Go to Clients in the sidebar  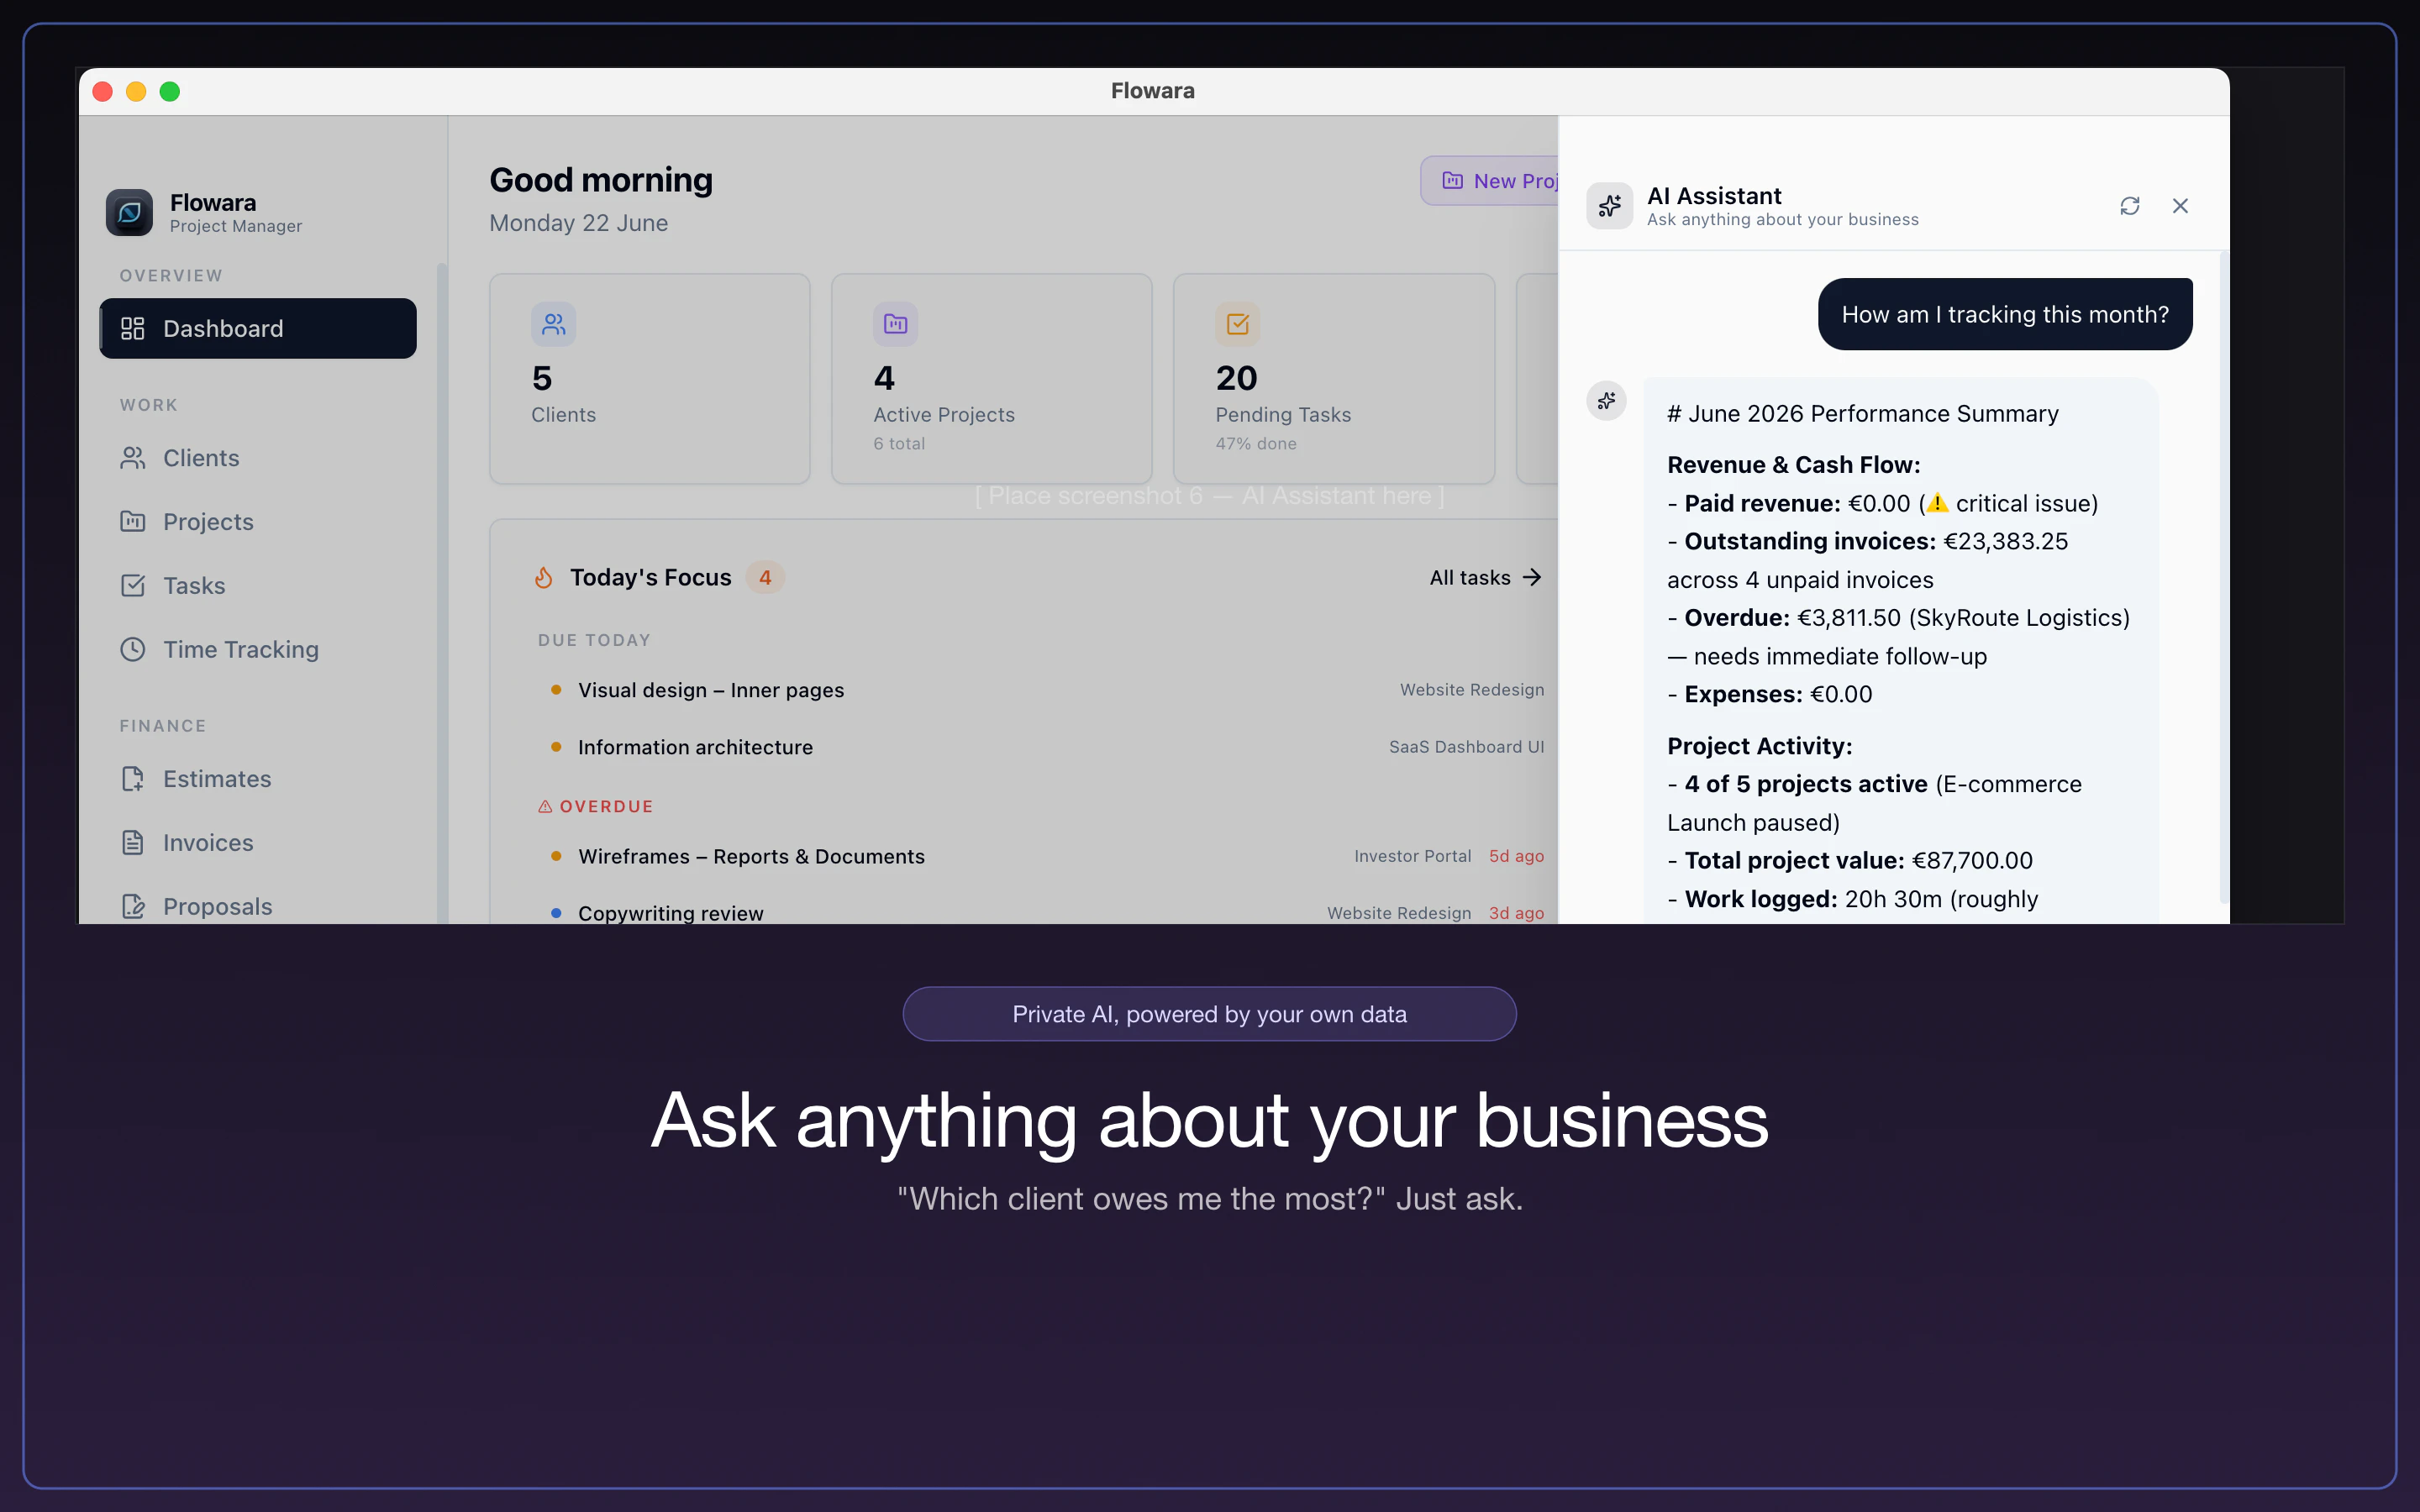tap(258, 458)
